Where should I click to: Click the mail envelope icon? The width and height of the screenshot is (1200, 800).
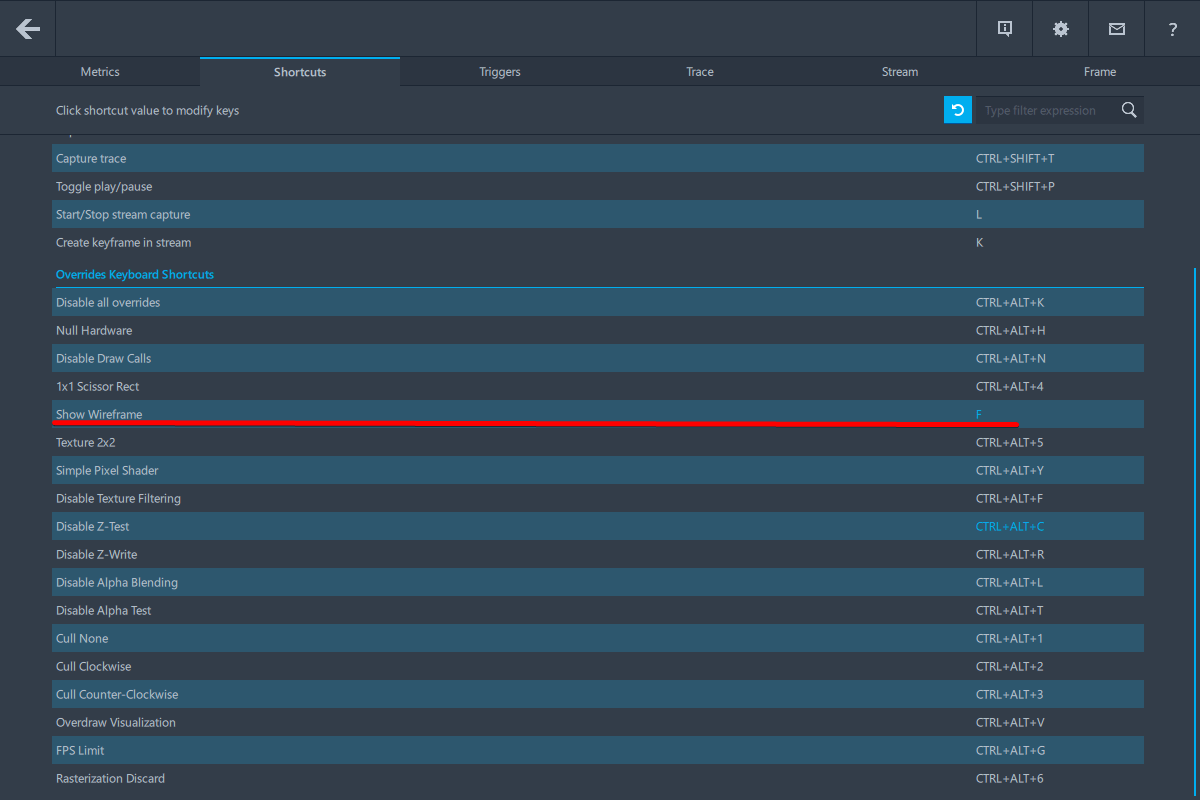(x=1117, y=29)
